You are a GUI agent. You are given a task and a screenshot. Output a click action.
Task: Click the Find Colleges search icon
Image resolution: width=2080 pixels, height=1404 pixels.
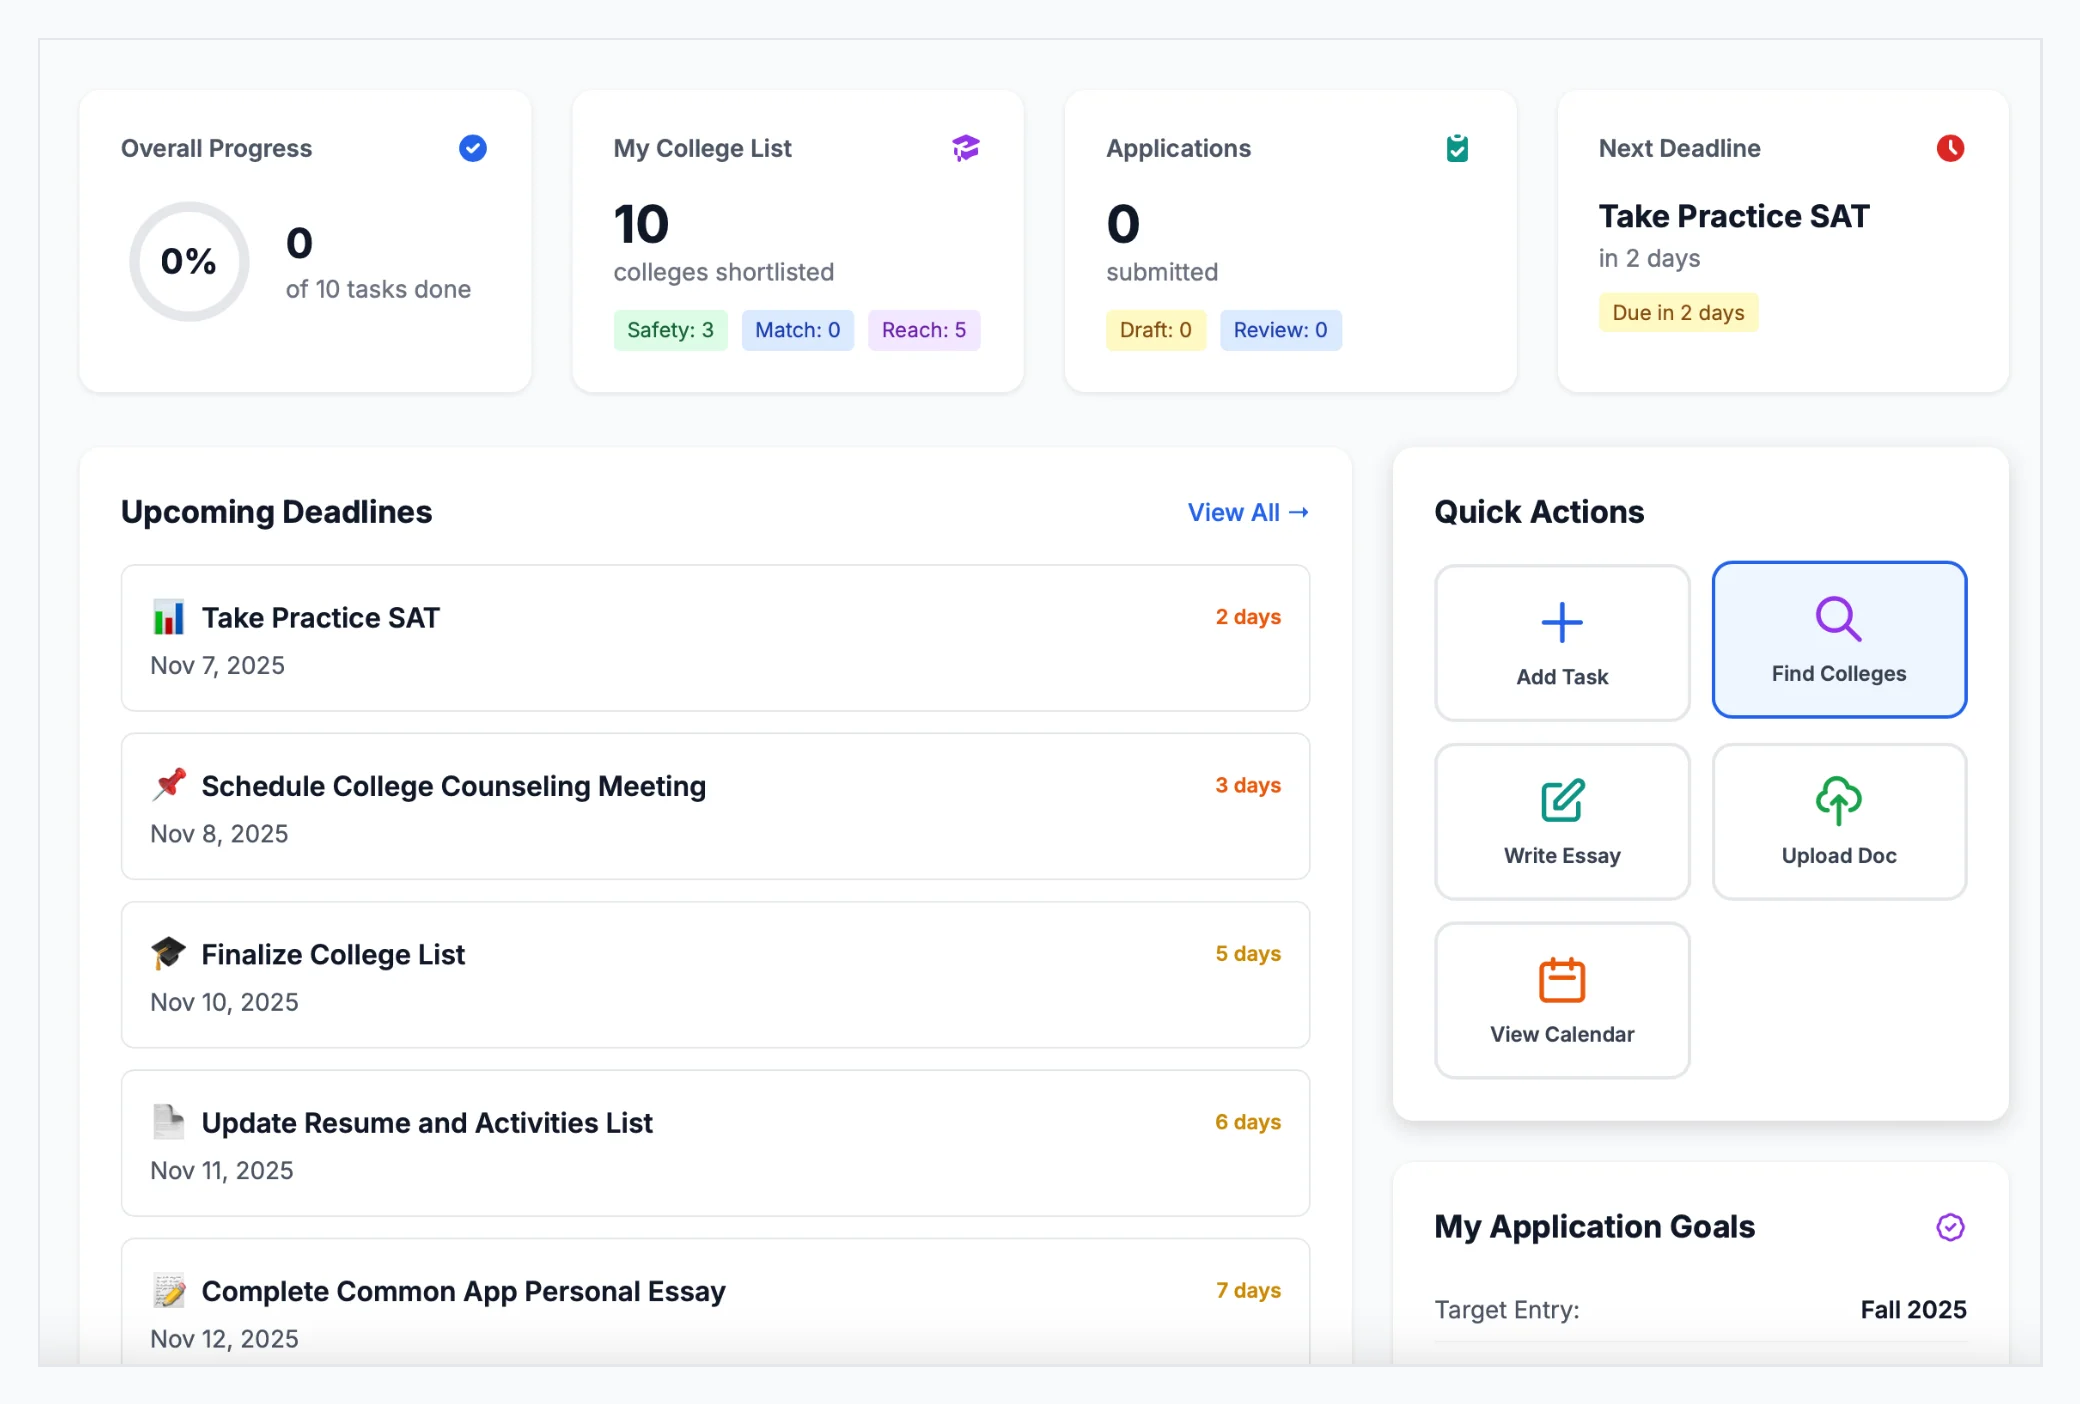click(x=1838, y=620)
